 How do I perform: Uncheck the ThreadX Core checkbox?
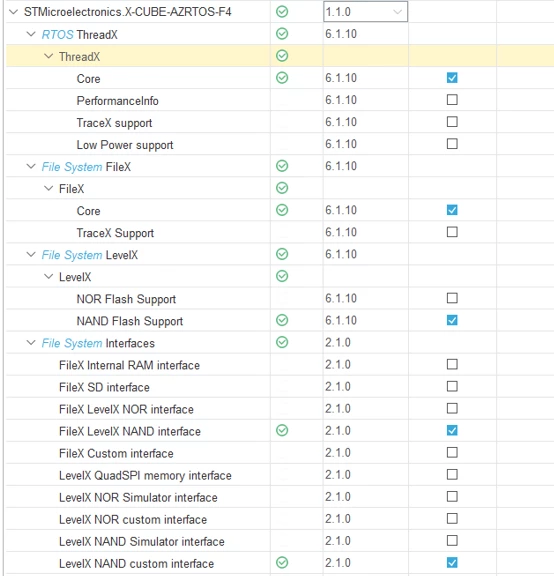[x=452, y=78]
